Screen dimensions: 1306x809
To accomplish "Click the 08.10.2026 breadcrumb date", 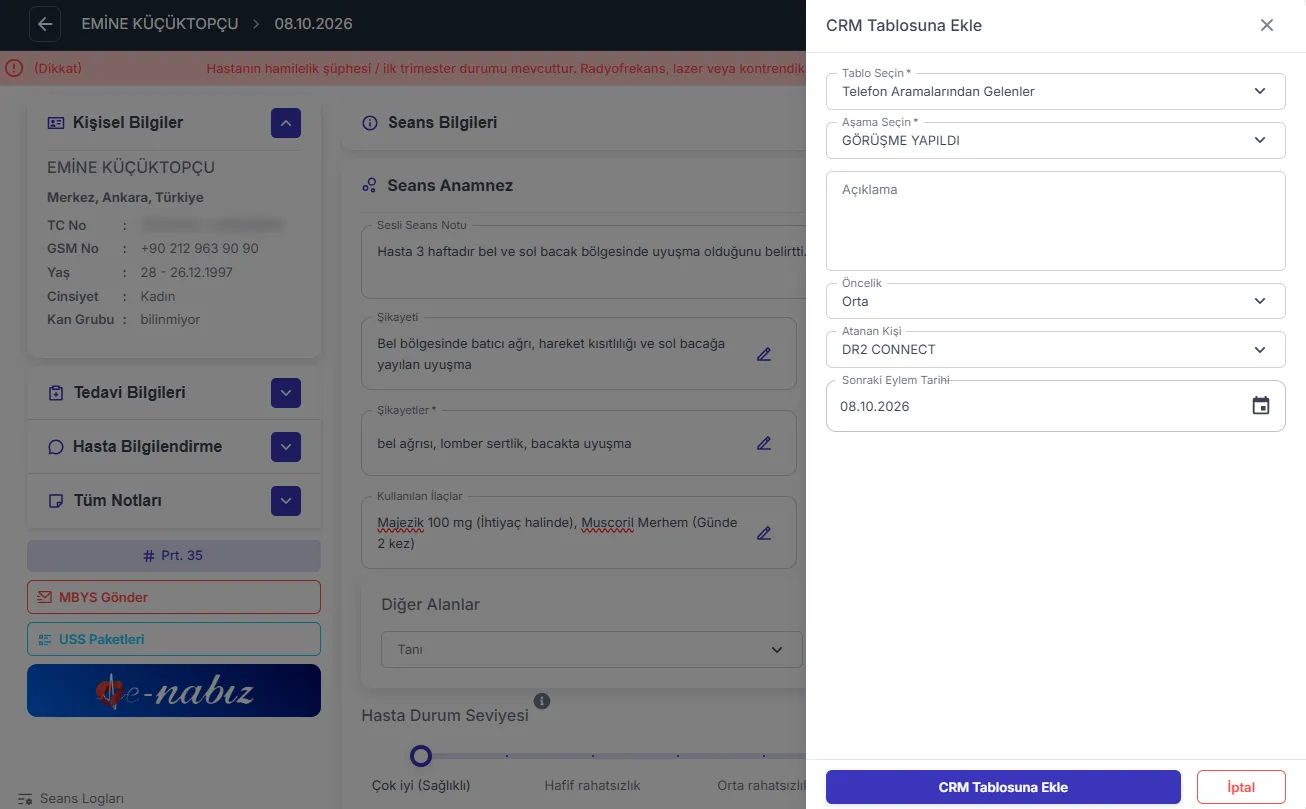I will [314, 24].
